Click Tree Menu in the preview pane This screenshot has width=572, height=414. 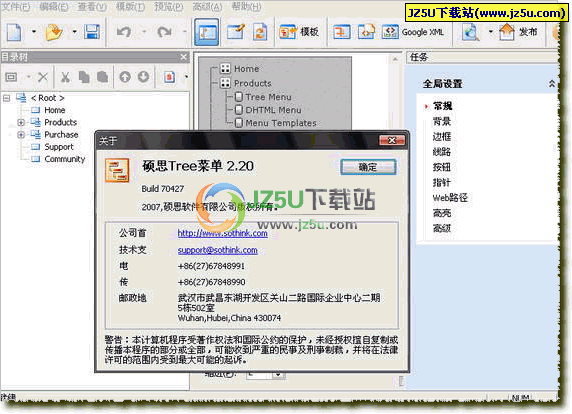coord(268,97)
